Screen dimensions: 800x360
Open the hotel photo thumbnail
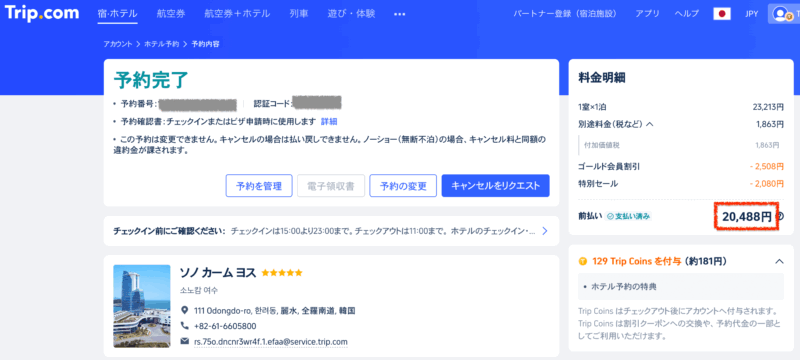tap(142, 306)
